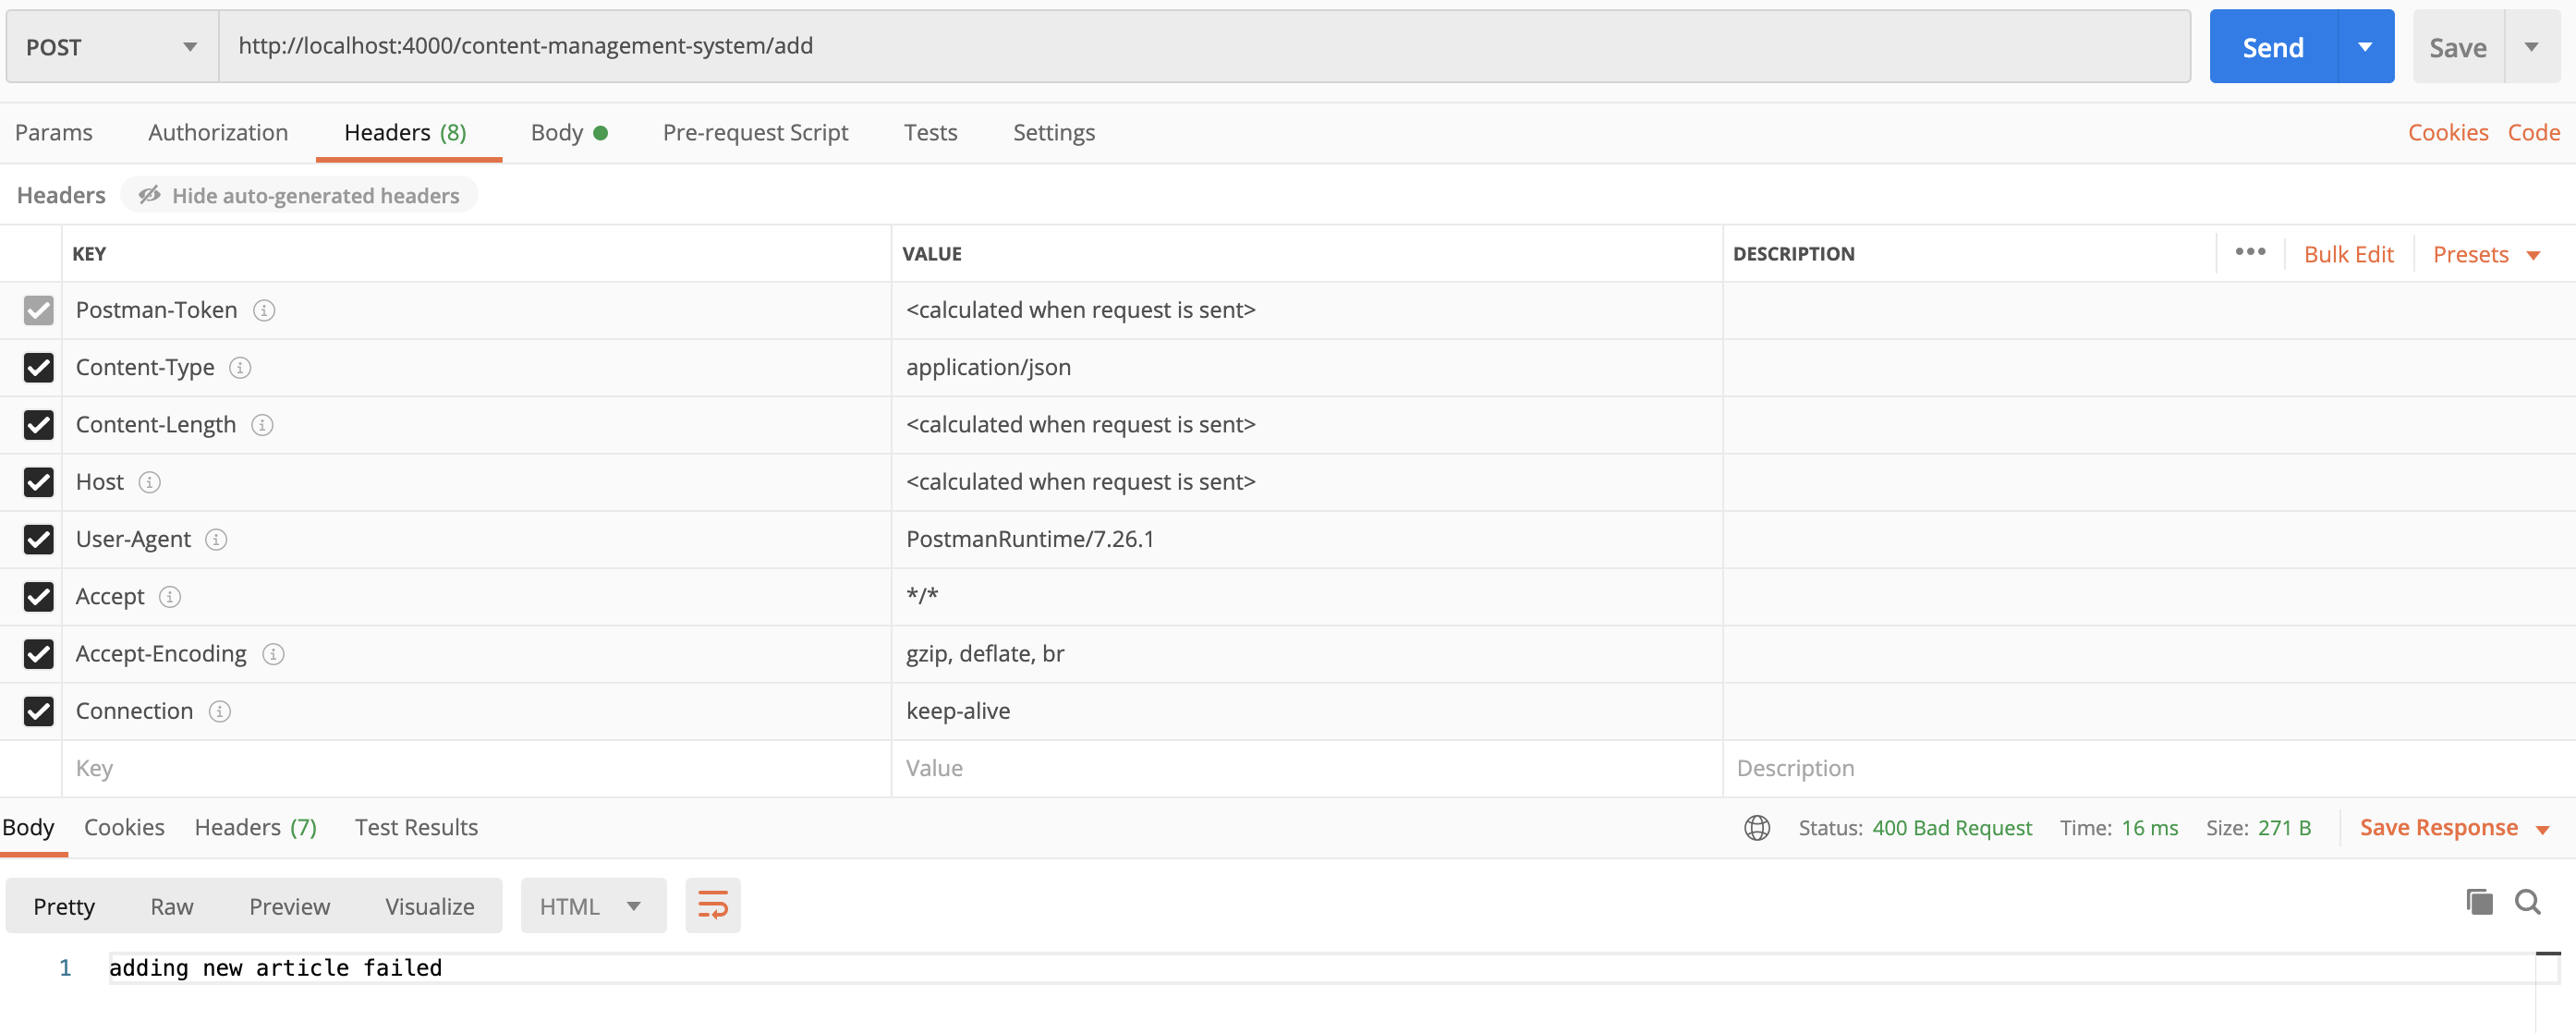
Task: Click info icon next to Content-Type
Action: coord(240,368)
